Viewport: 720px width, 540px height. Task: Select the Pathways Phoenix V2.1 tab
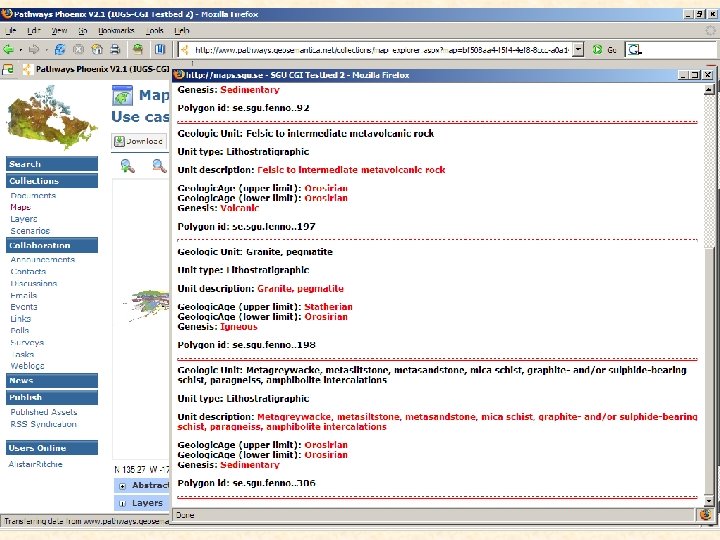tap(96, 69)
